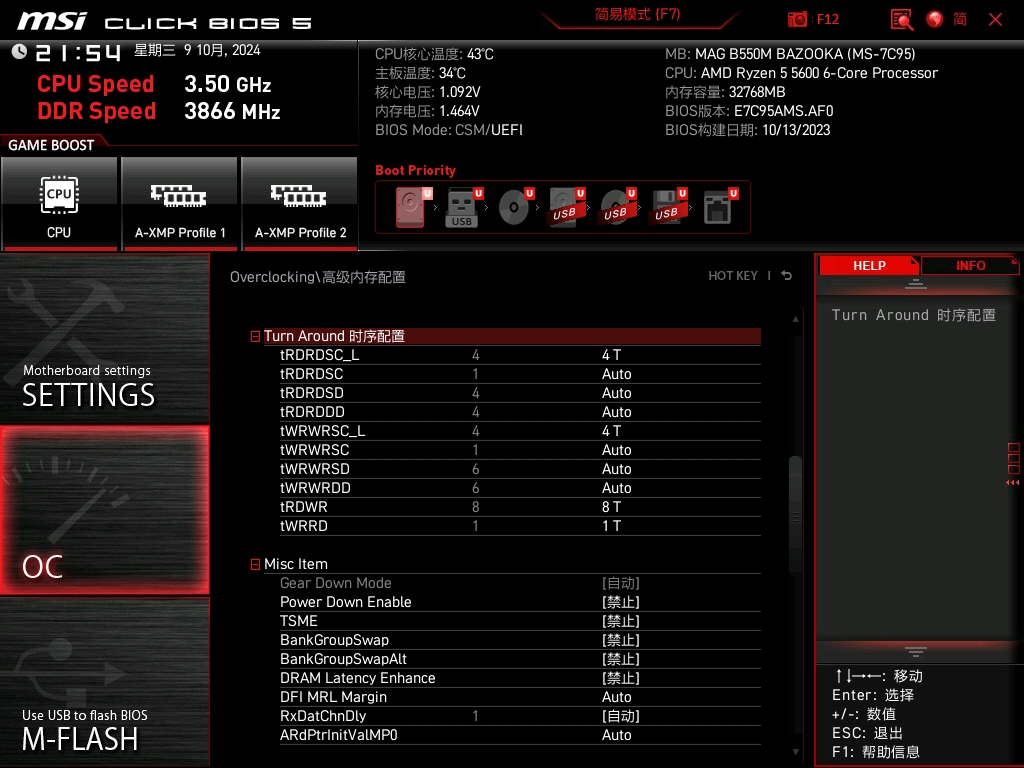Edit tWRWRSC Auto value
The height and width of the screenshot is (768, 1024).
point(616,450)
